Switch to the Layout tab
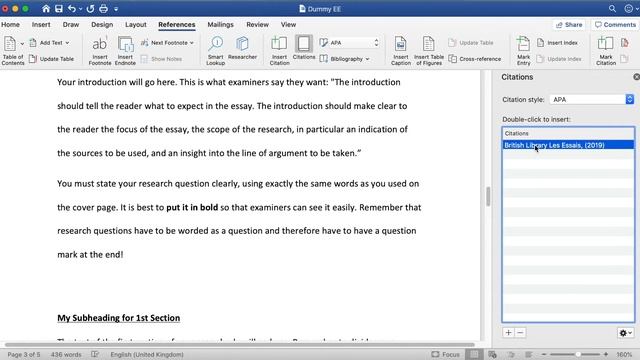Image resolution: width=640 pixels, height=360 pixels. (x=136, y=24)
